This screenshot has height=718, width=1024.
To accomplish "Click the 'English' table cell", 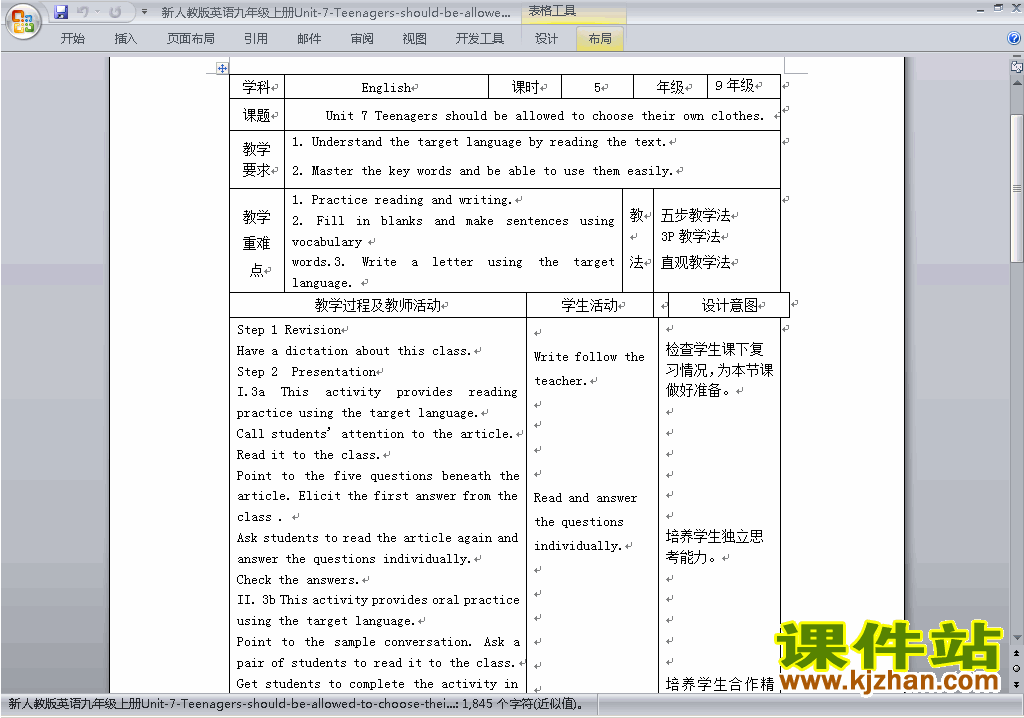I will [387, 87].
